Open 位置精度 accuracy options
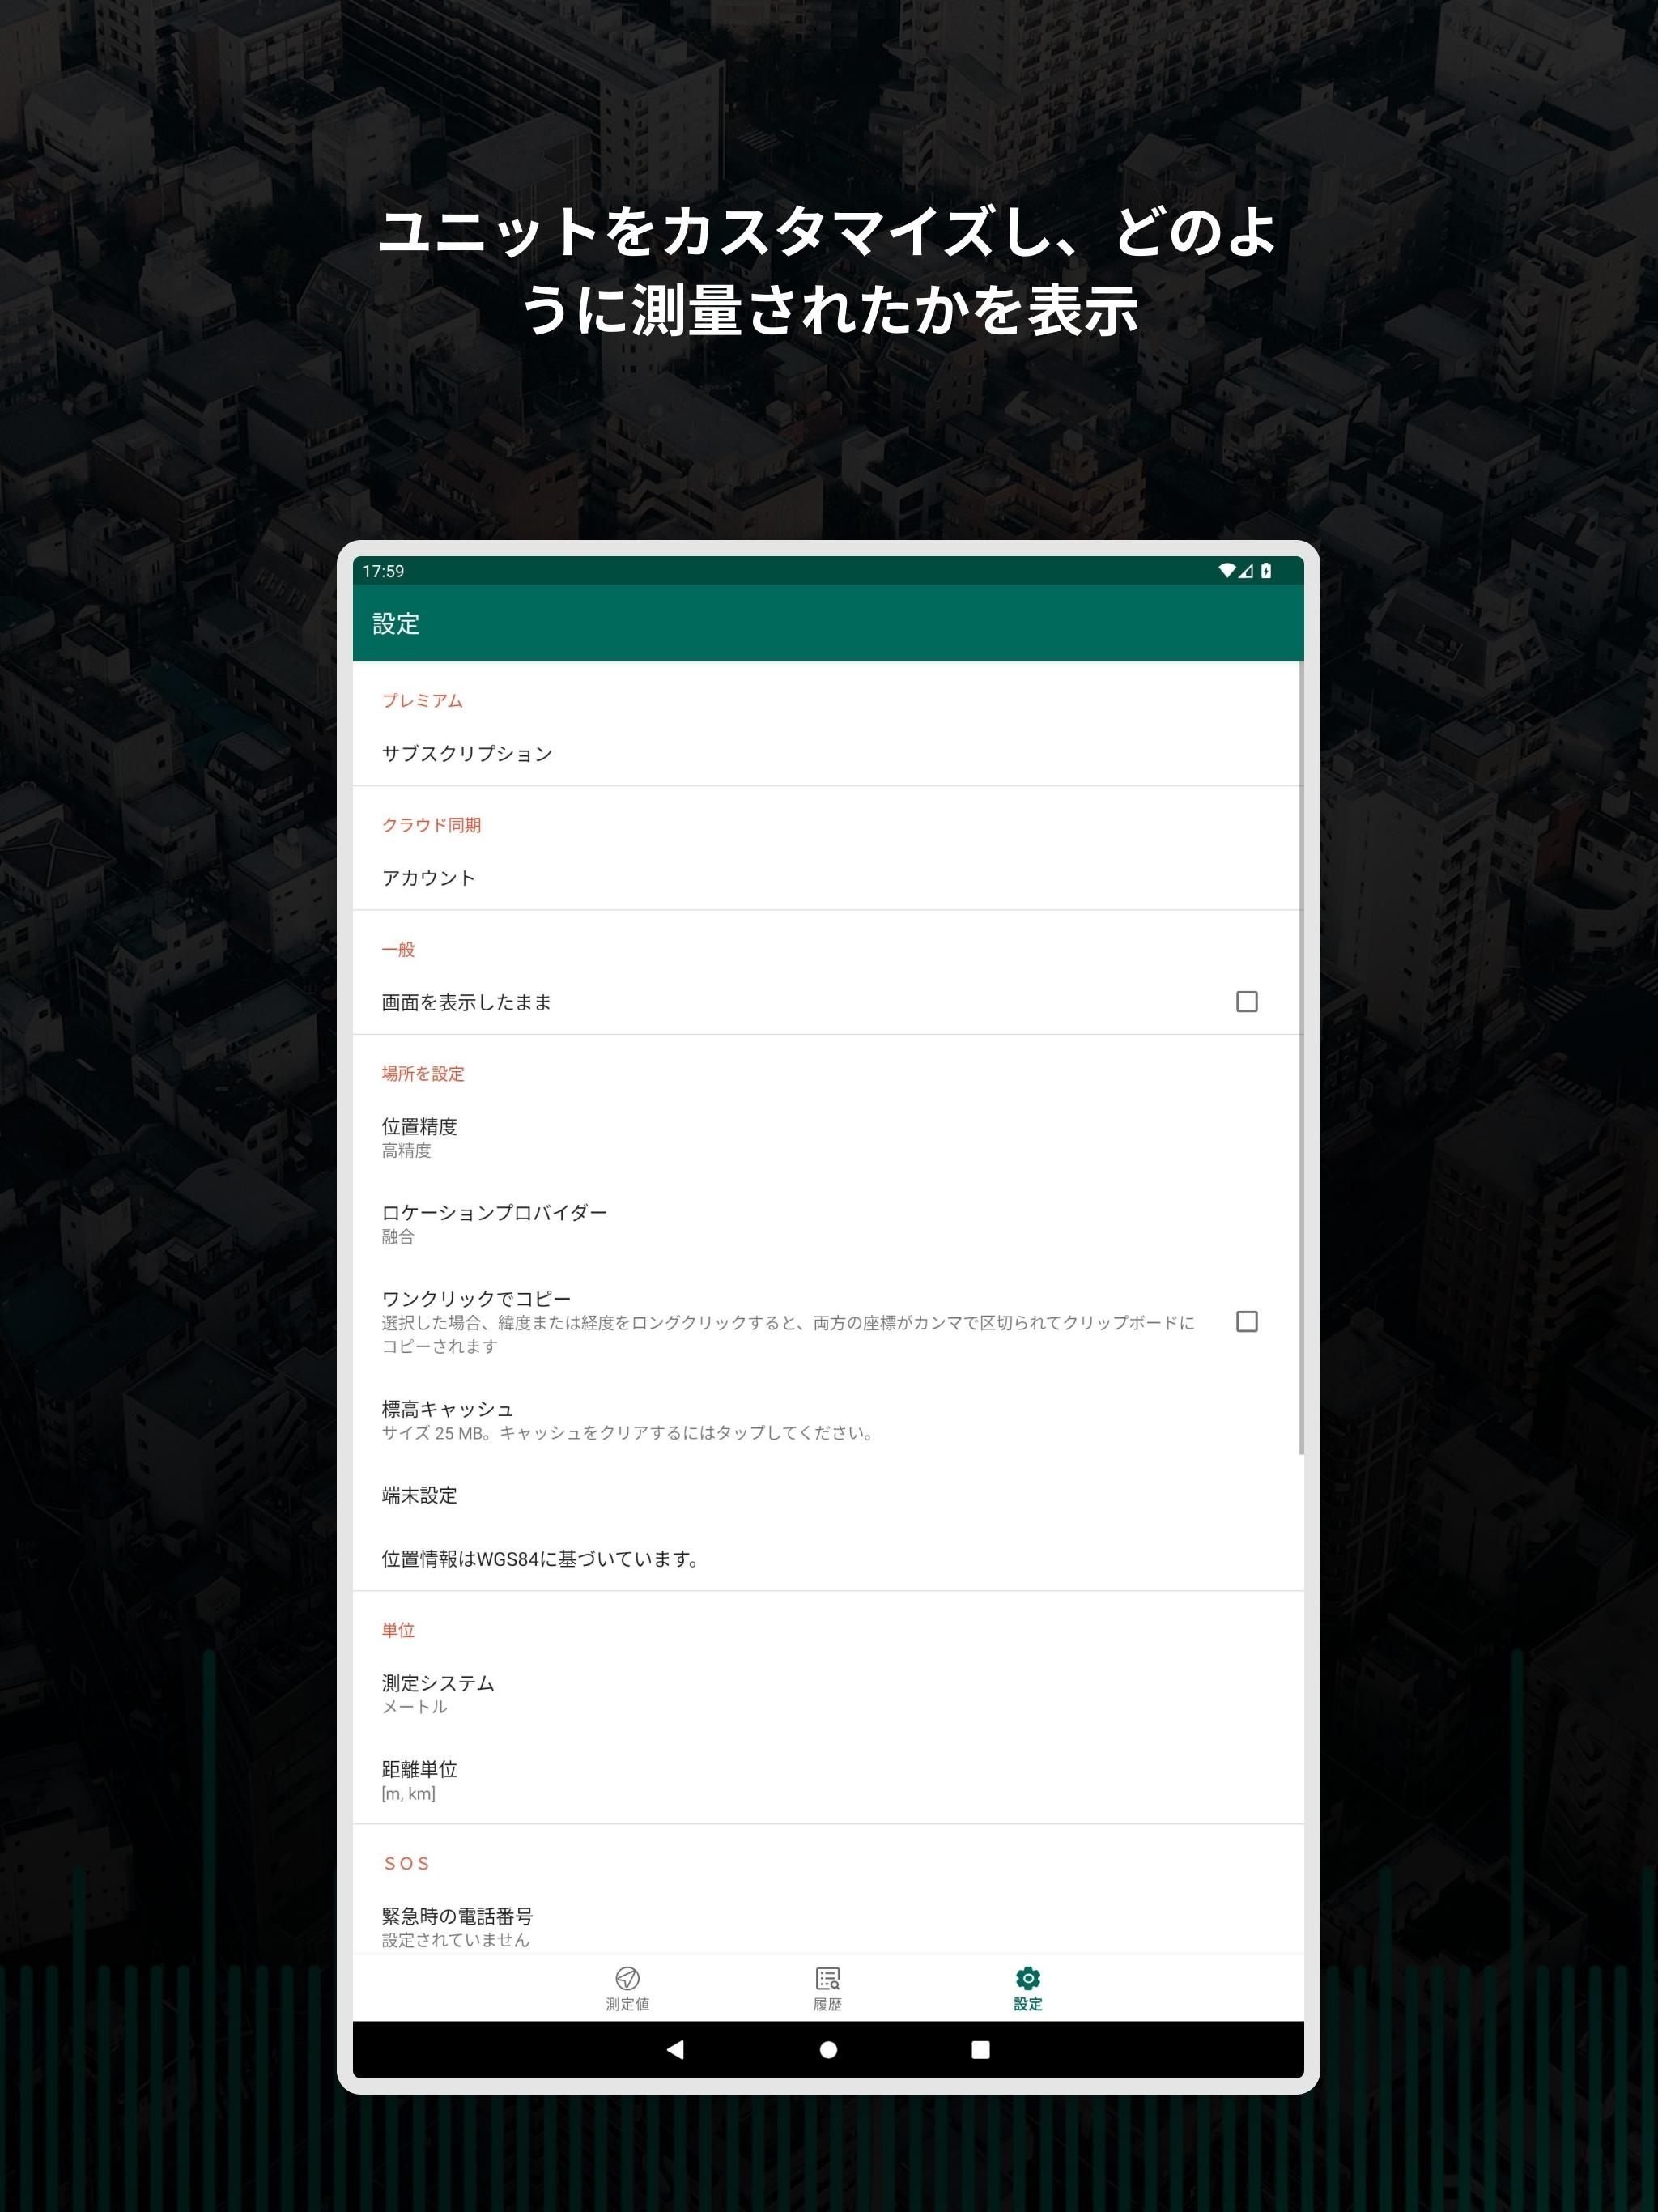Image resolution: width=1658 pixels, height=2212 pixels. (x=828, y=1137)
